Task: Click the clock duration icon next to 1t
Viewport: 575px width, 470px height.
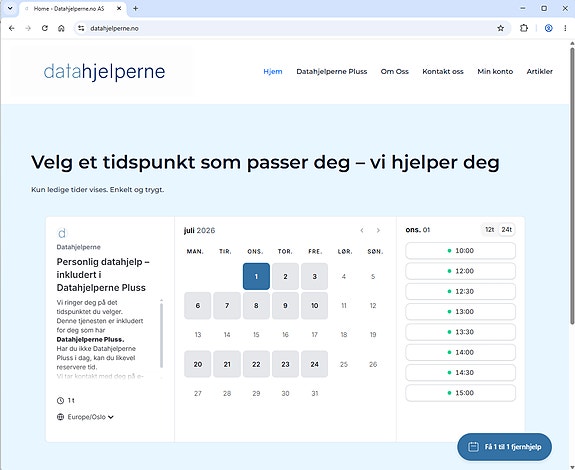Action: coord(60,400)
